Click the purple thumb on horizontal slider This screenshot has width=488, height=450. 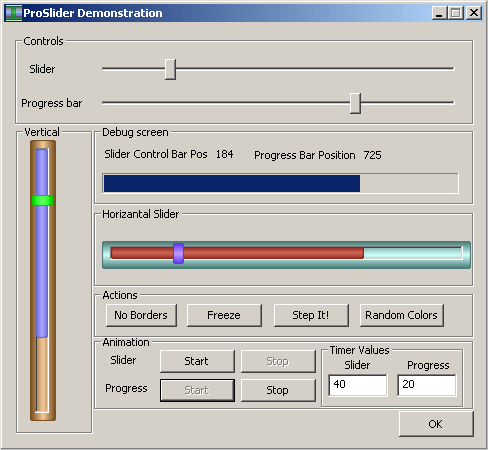tap(179, 254)
